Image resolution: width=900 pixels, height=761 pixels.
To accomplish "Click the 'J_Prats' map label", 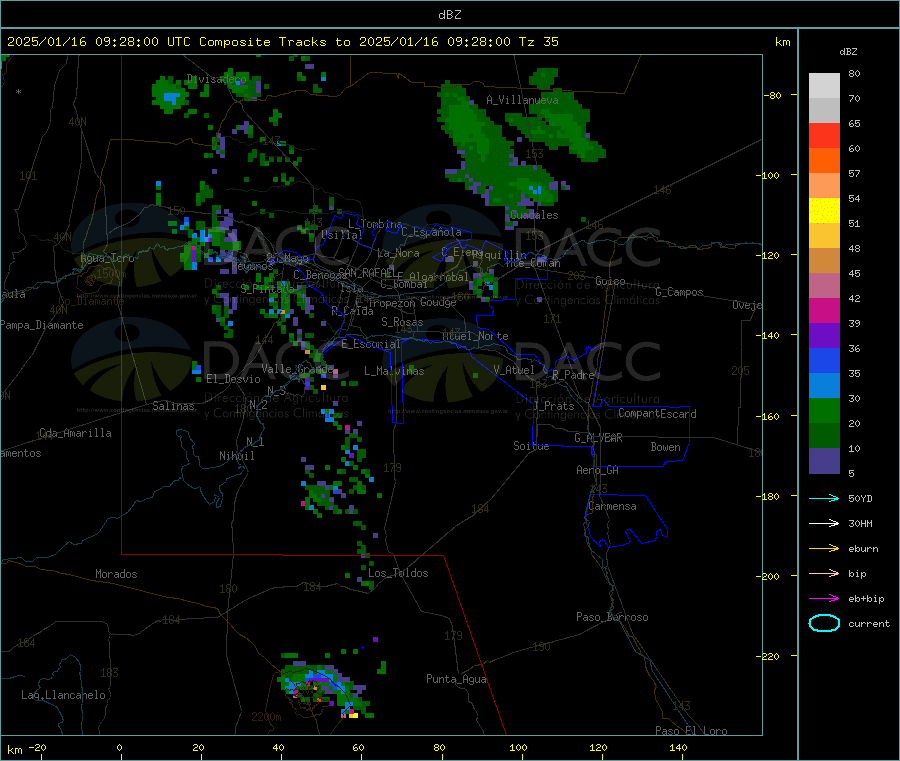I will pos(553,406).
